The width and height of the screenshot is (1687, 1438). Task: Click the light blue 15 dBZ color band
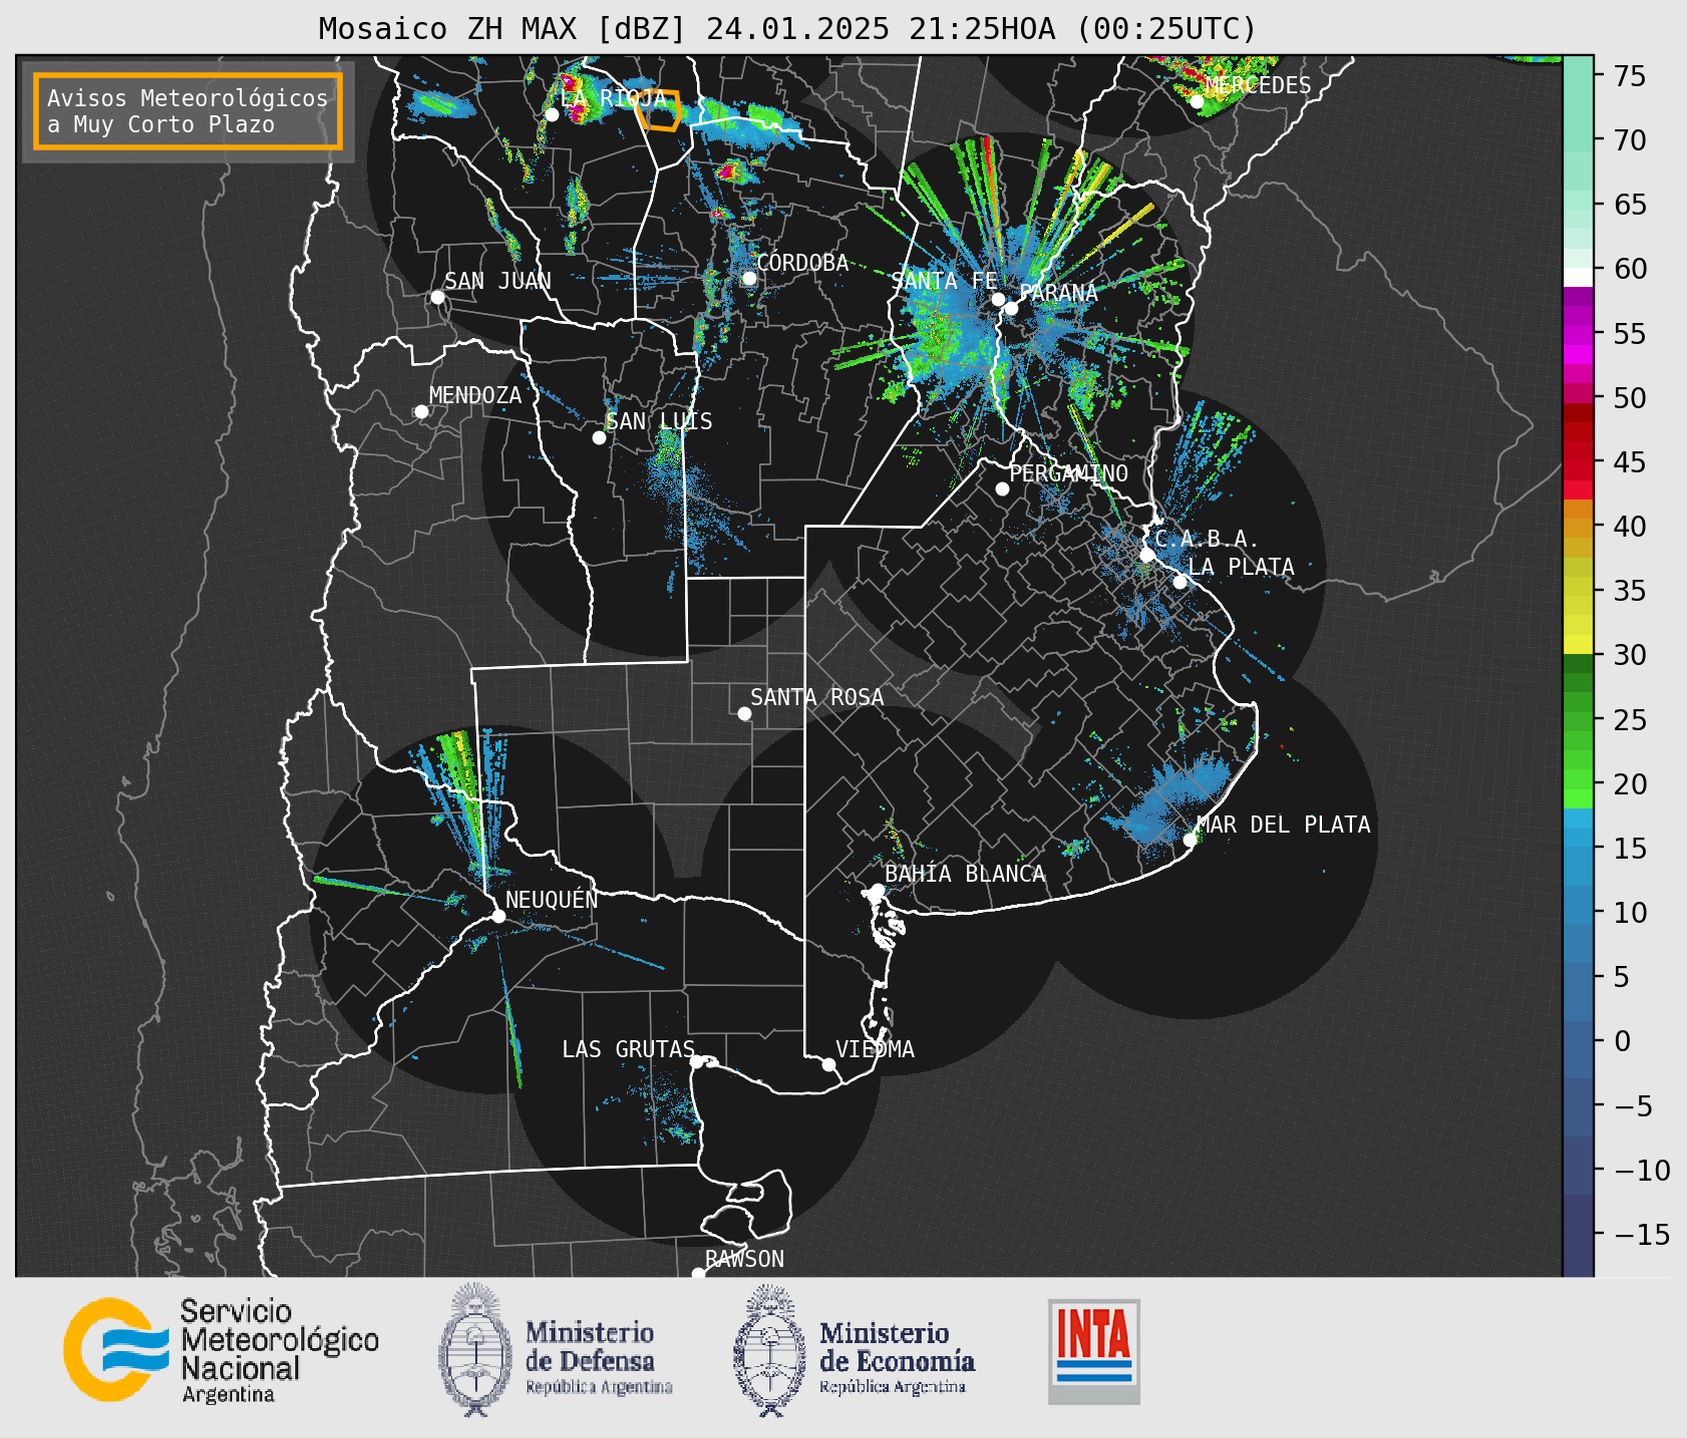1578,838
